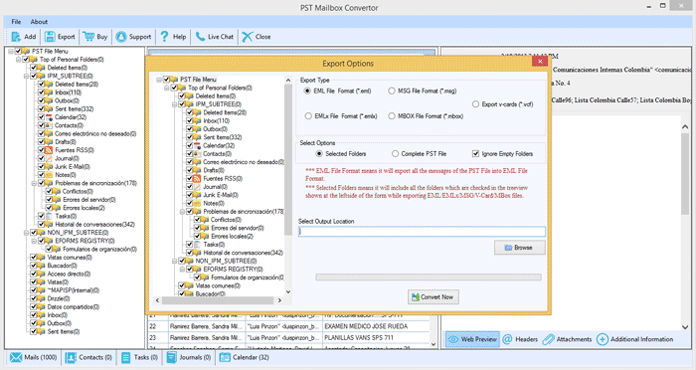Screen dimensions: 696x370
Task: Select EMLx File Format radio button
Action: (x=308, y=116)
